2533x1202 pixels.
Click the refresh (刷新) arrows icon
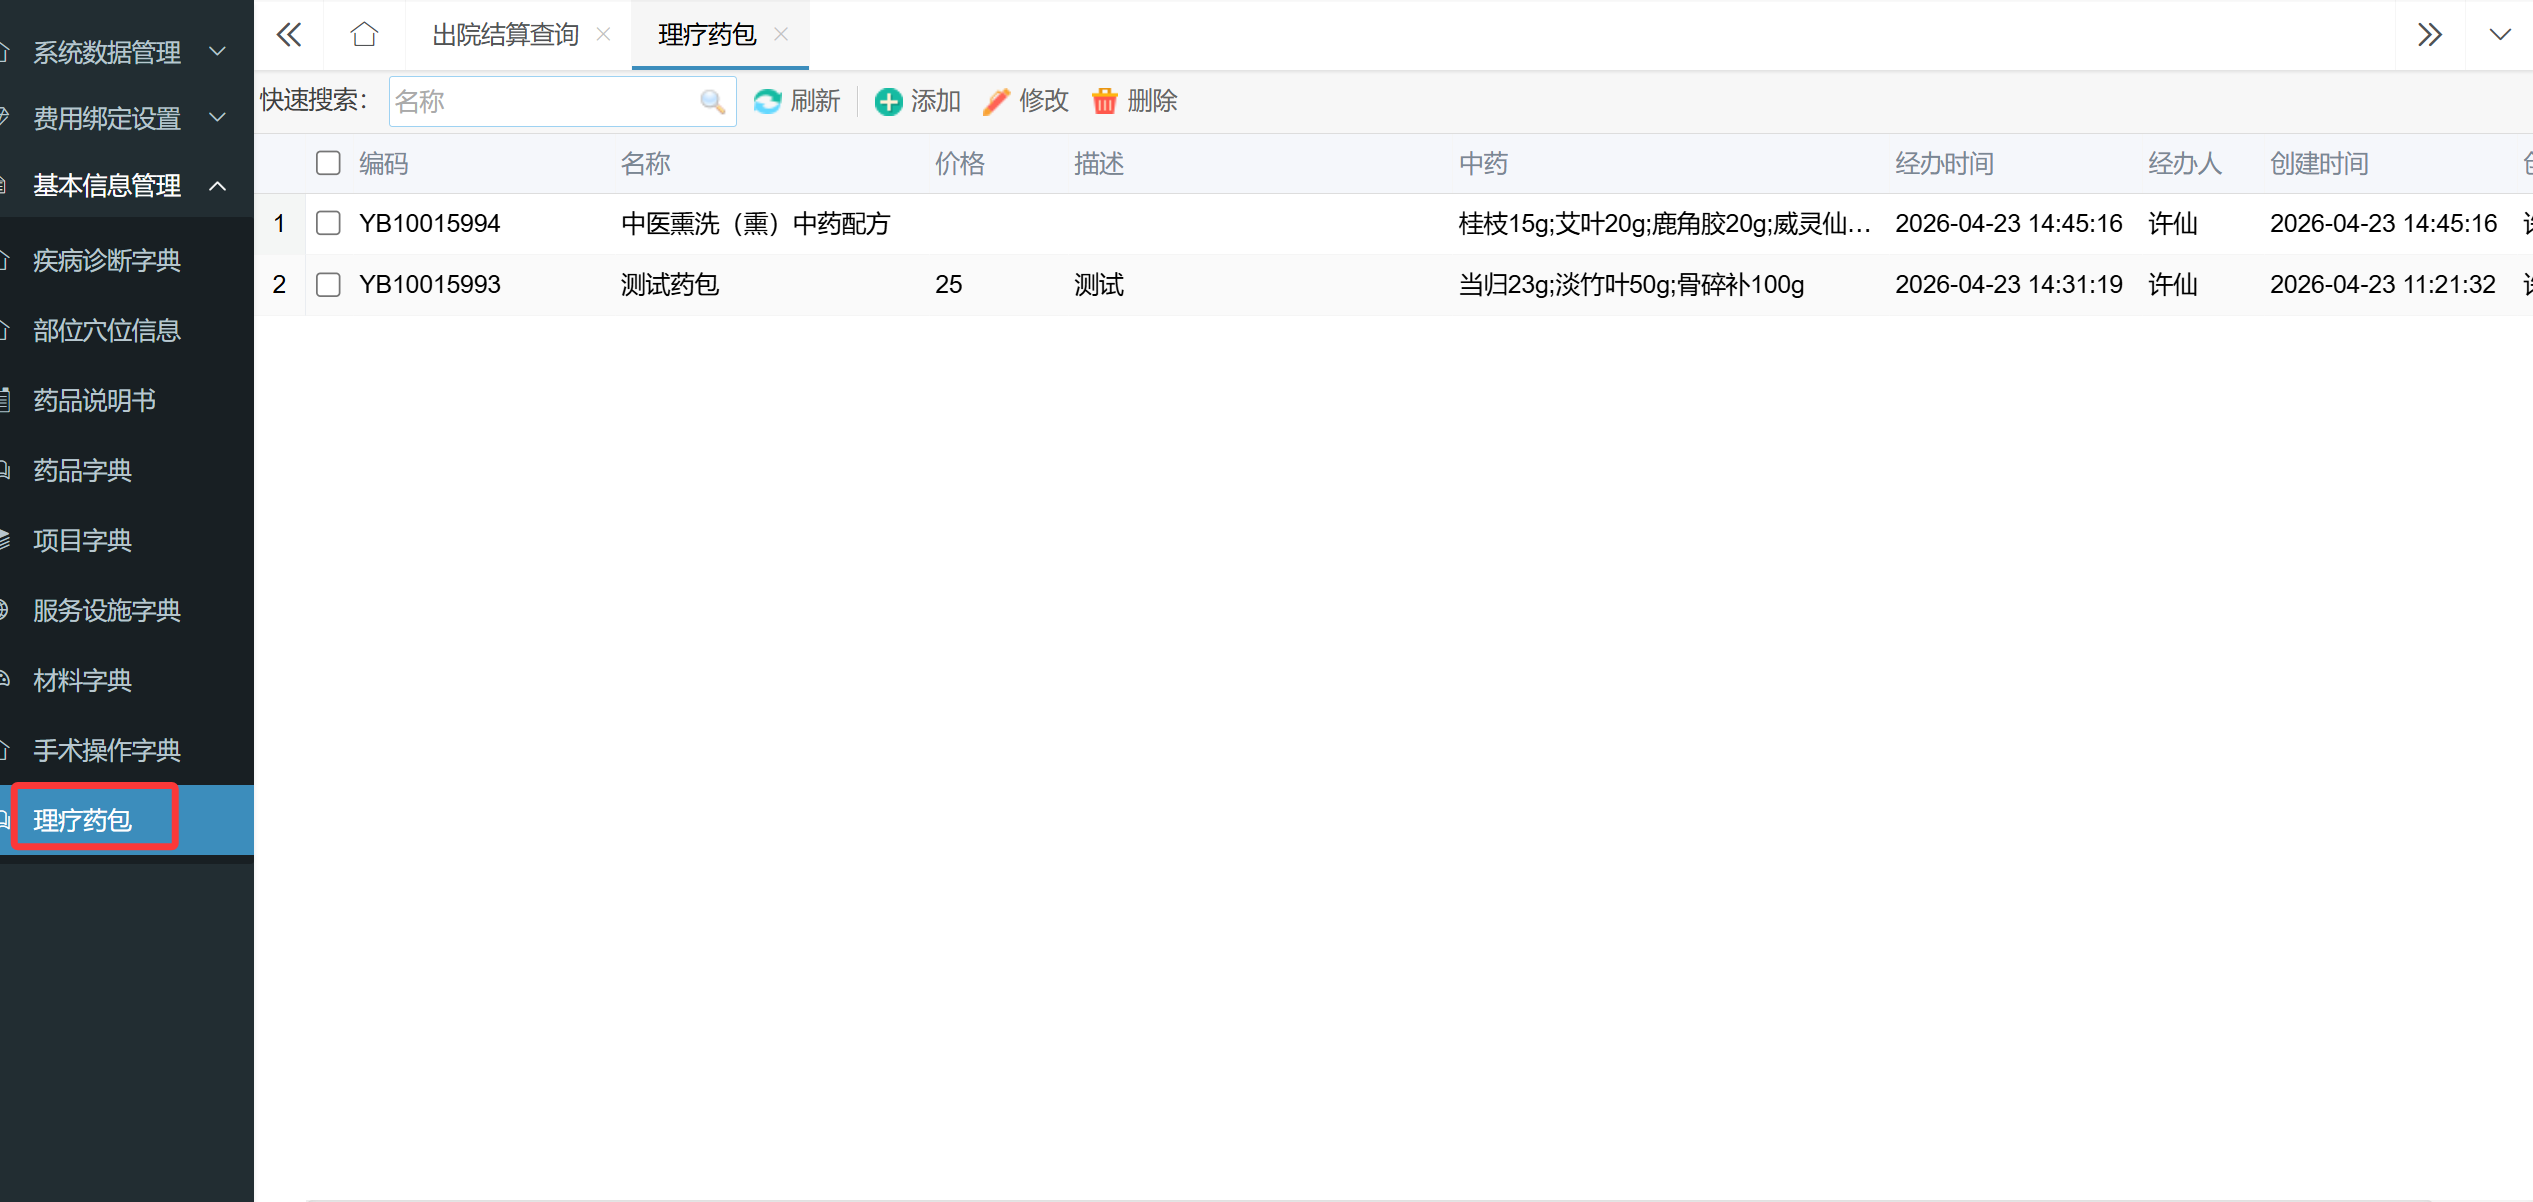tap(767, 102)
